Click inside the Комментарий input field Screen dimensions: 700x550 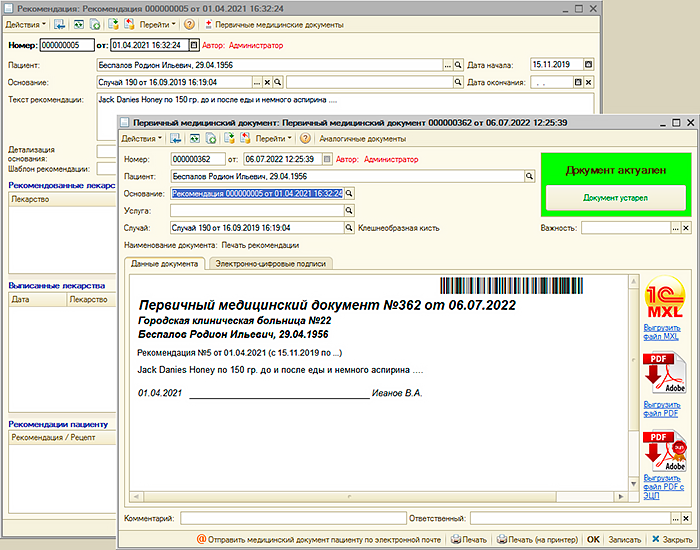pos(290,518)
